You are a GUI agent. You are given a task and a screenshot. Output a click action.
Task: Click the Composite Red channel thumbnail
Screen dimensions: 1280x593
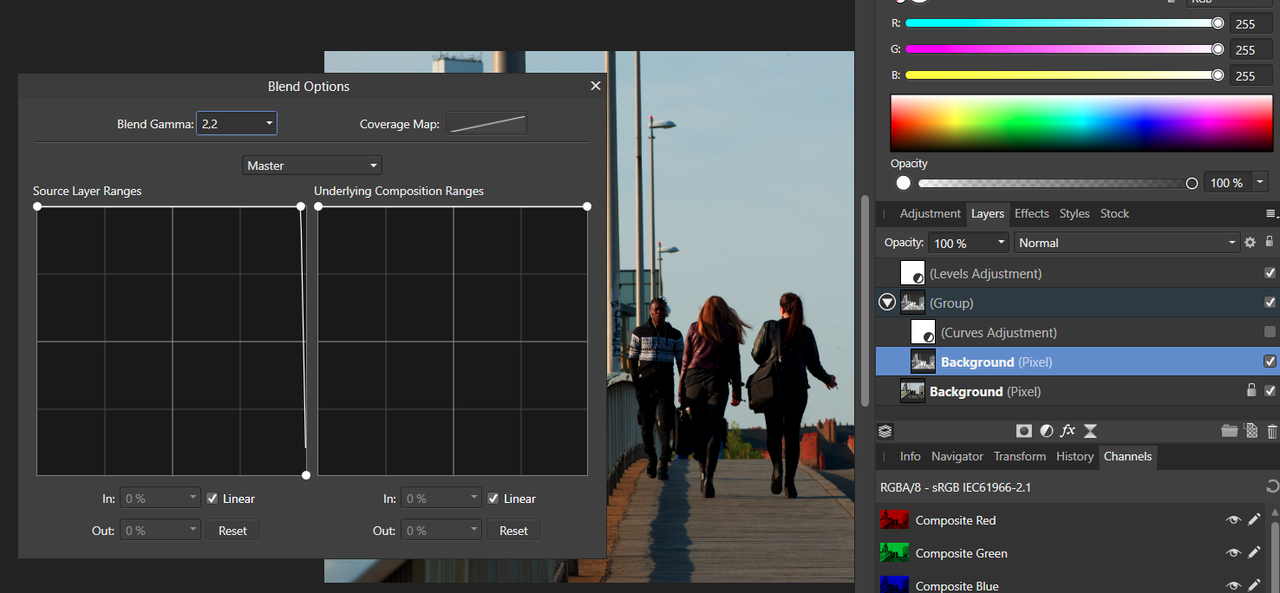click(894, 520)
